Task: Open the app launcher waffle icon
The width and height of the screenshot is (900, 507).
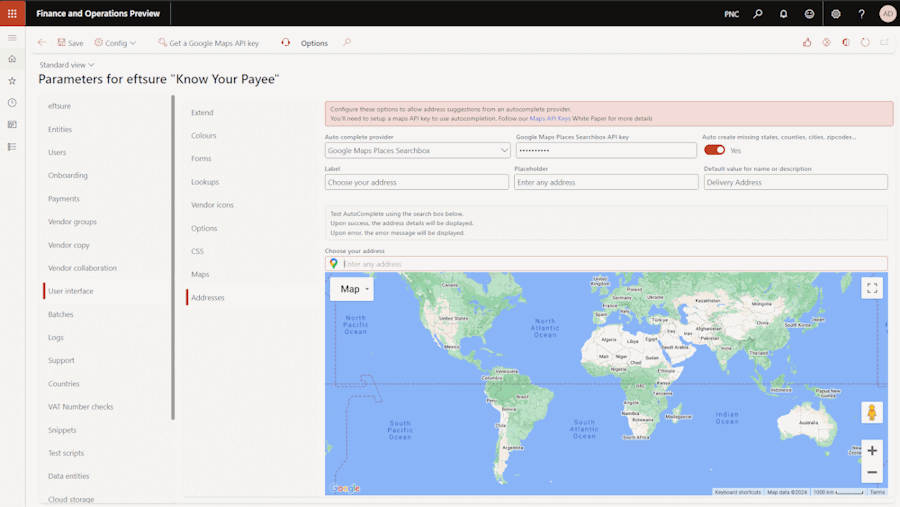Action: point(12,13)
